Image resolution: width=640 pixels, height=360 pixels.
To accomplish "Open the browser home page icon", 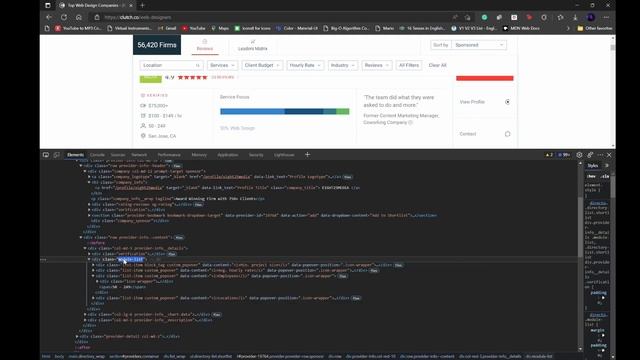I will tap(79, 18).
